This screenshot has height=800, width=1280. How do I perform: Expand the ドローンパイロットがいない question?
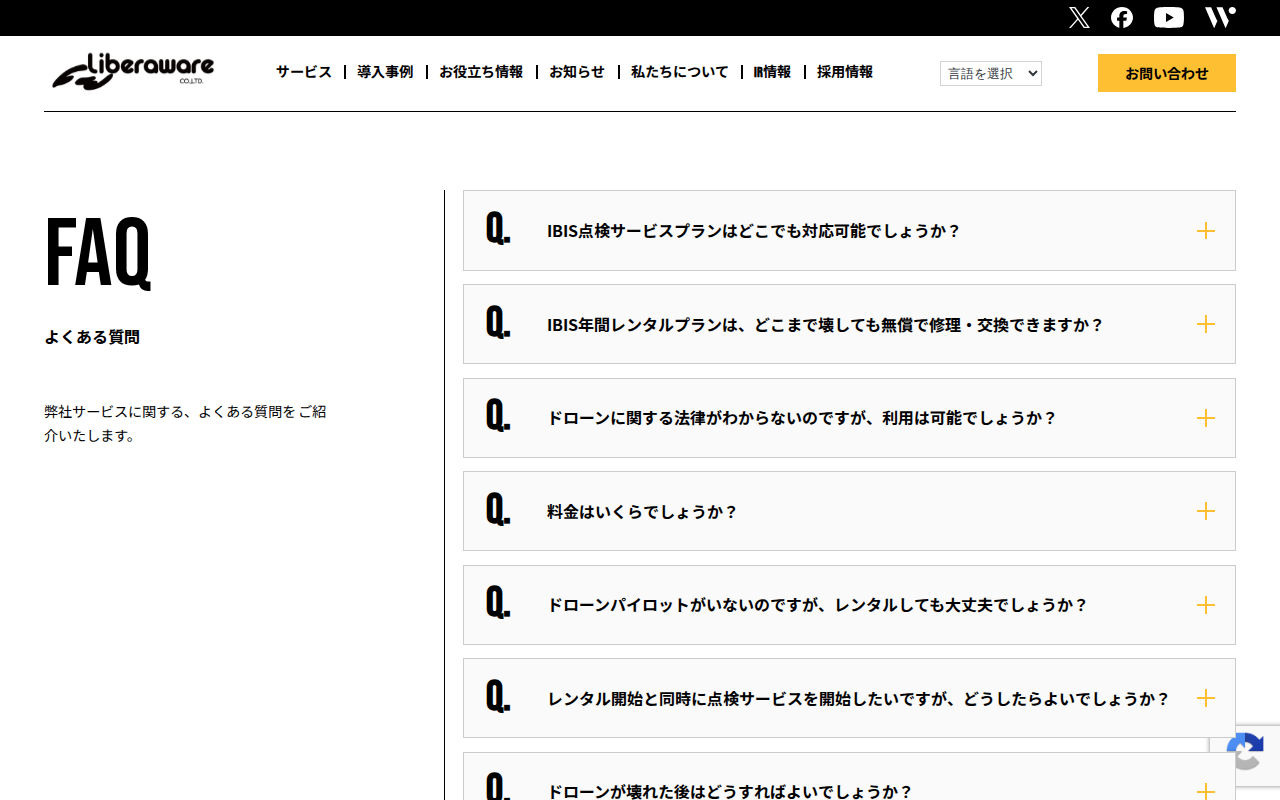pos(849,605)
